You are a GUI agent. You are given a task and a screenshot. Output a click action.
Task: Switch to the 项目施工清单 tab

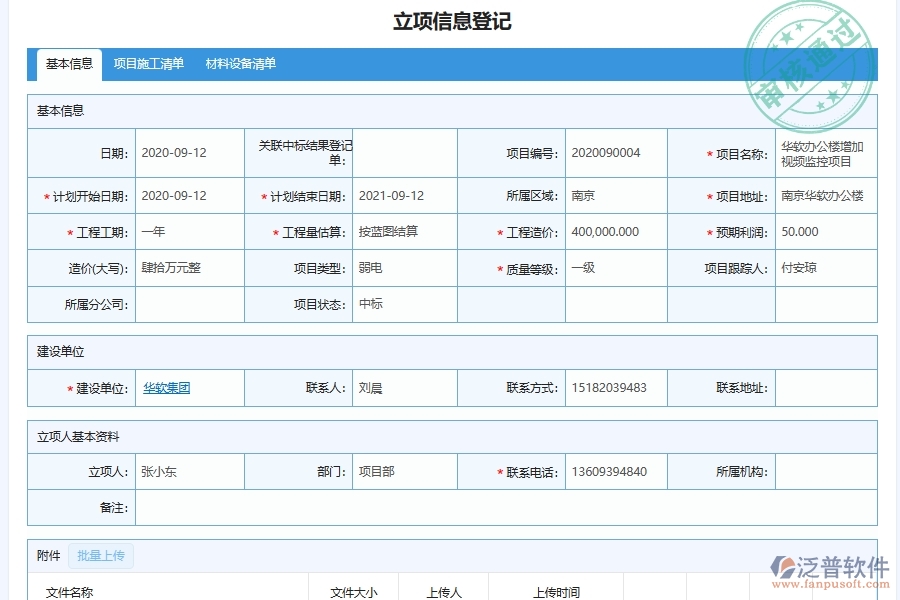click(x=148, y=64)
